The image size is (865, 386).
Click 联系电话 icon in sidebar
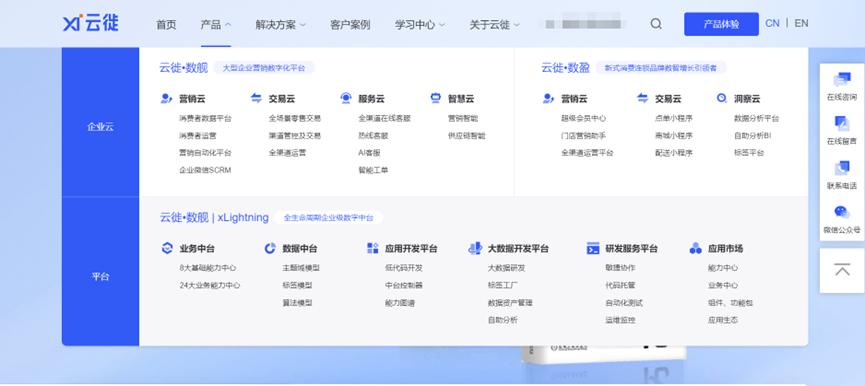842,168
